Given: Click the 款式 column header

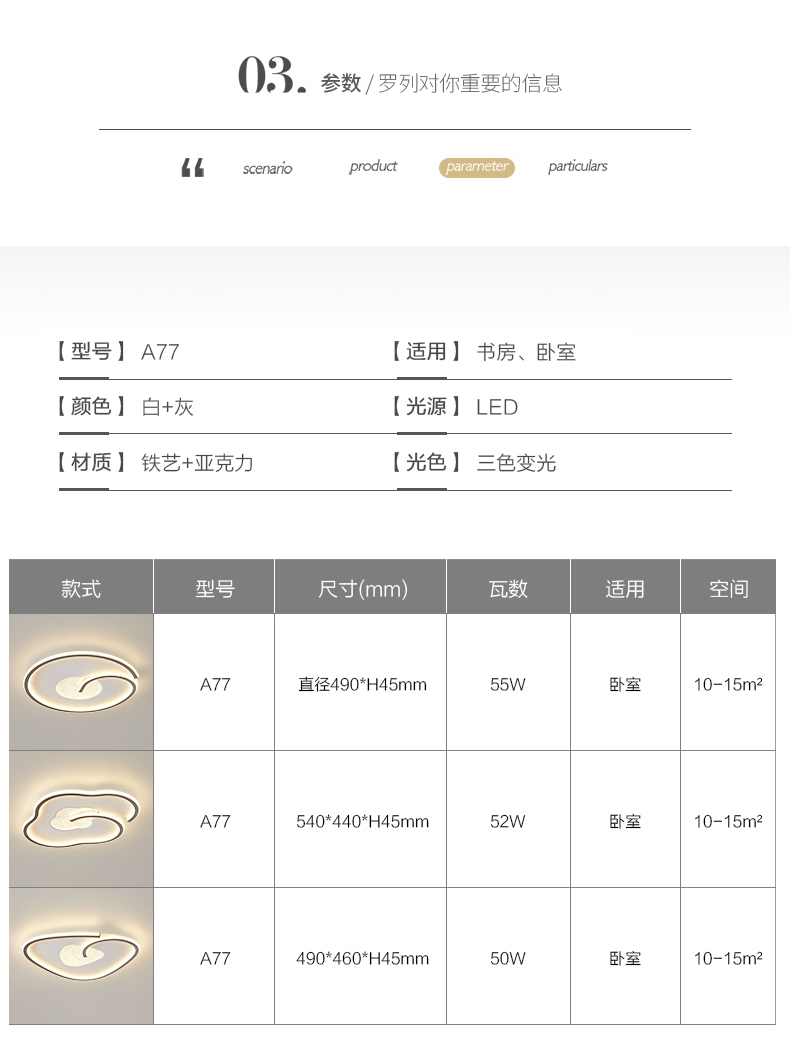Looking at the screenshot, I should [81, 588].
